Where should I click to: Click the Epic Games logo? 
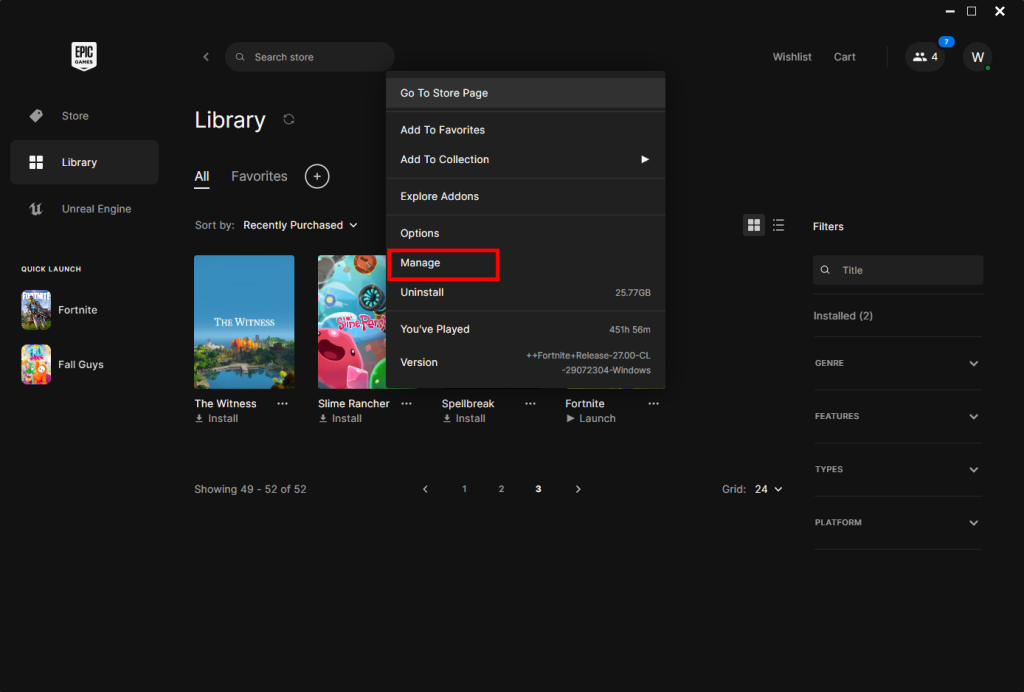click(x=84, y=56)
